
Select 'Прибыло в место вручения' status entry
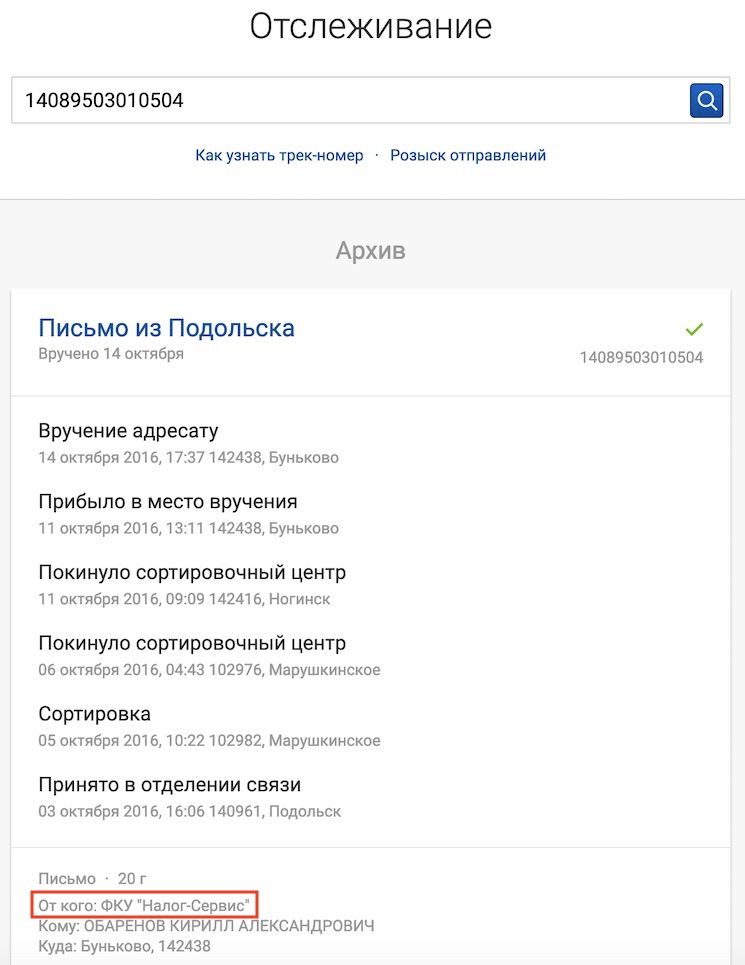point(188,514)
